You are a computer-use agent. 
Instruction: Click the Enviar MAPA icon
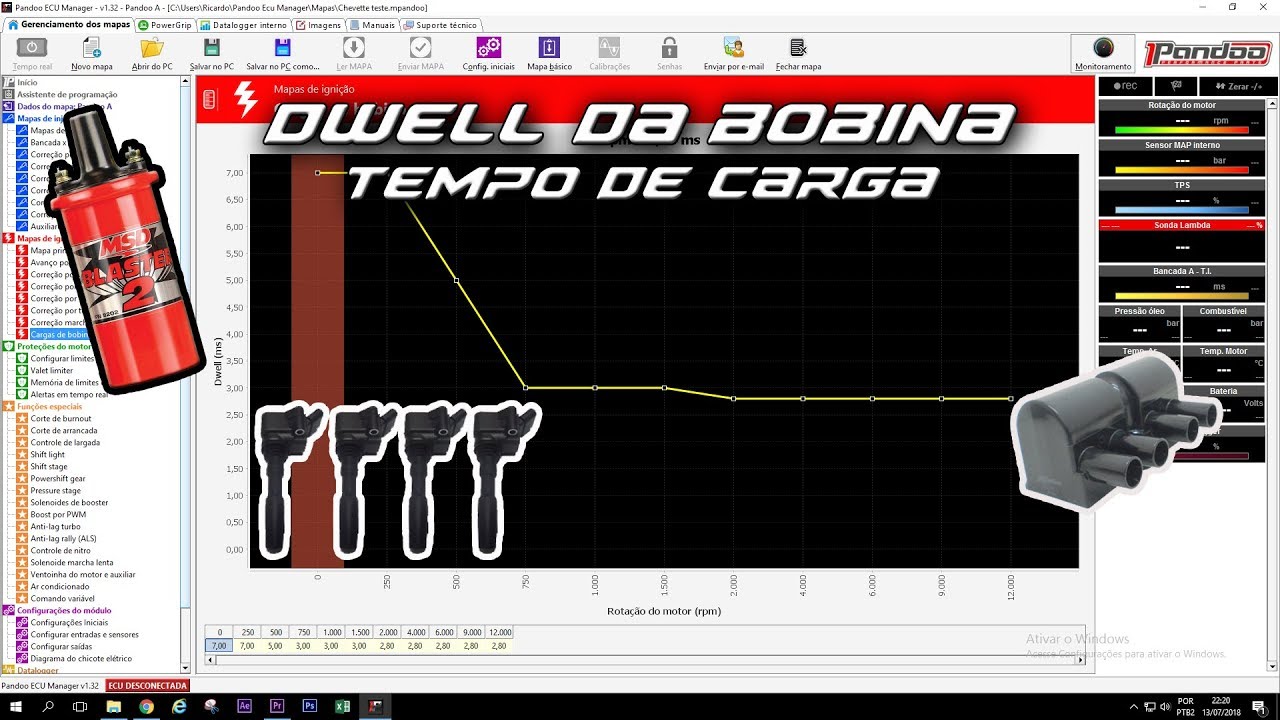pos(421,47)
